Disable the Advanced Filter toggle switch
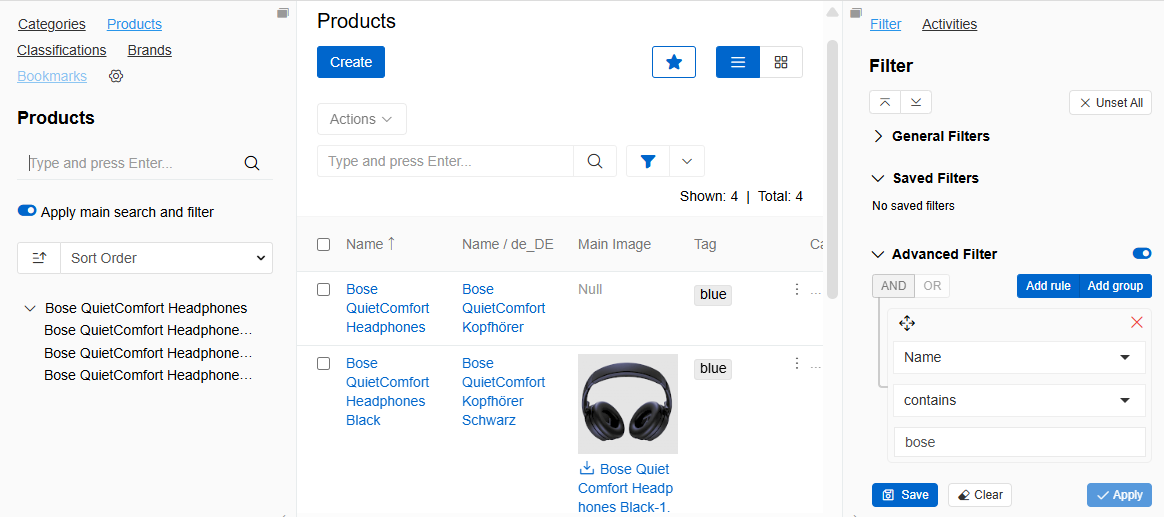This screenshot has width=1164, height=517. pyautogui.click(x=1141, y=254)
